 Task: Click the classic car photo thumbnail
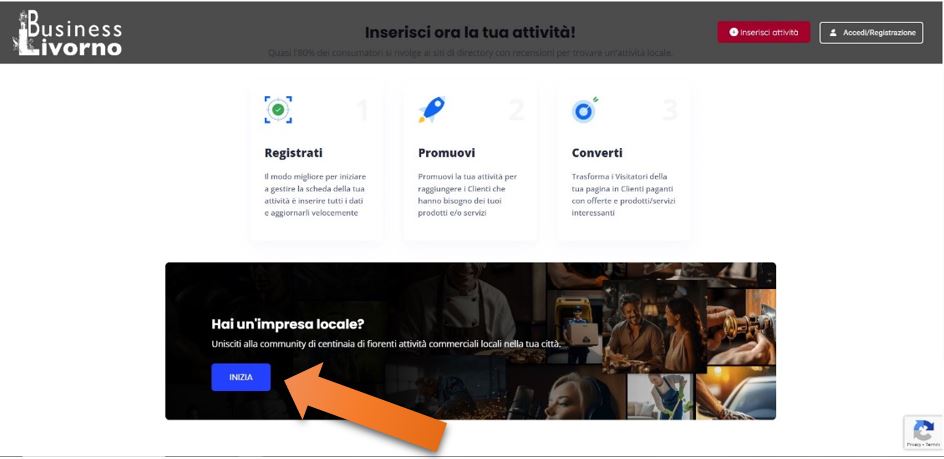click(x=736, y=393)
